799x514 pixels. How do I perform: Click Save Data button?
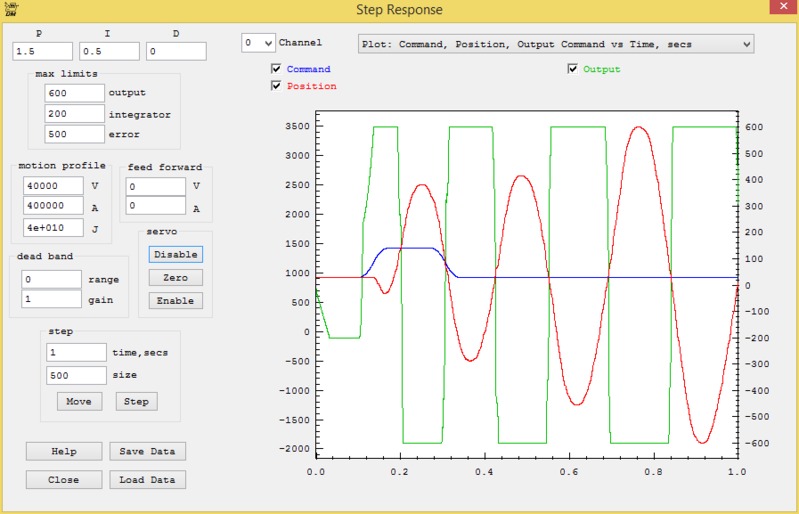[147, 452]
